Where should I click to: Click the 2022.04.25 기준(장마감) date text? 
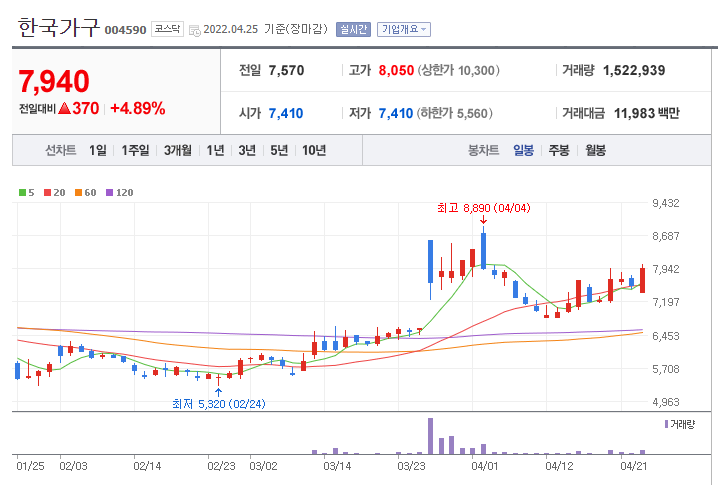266,29
